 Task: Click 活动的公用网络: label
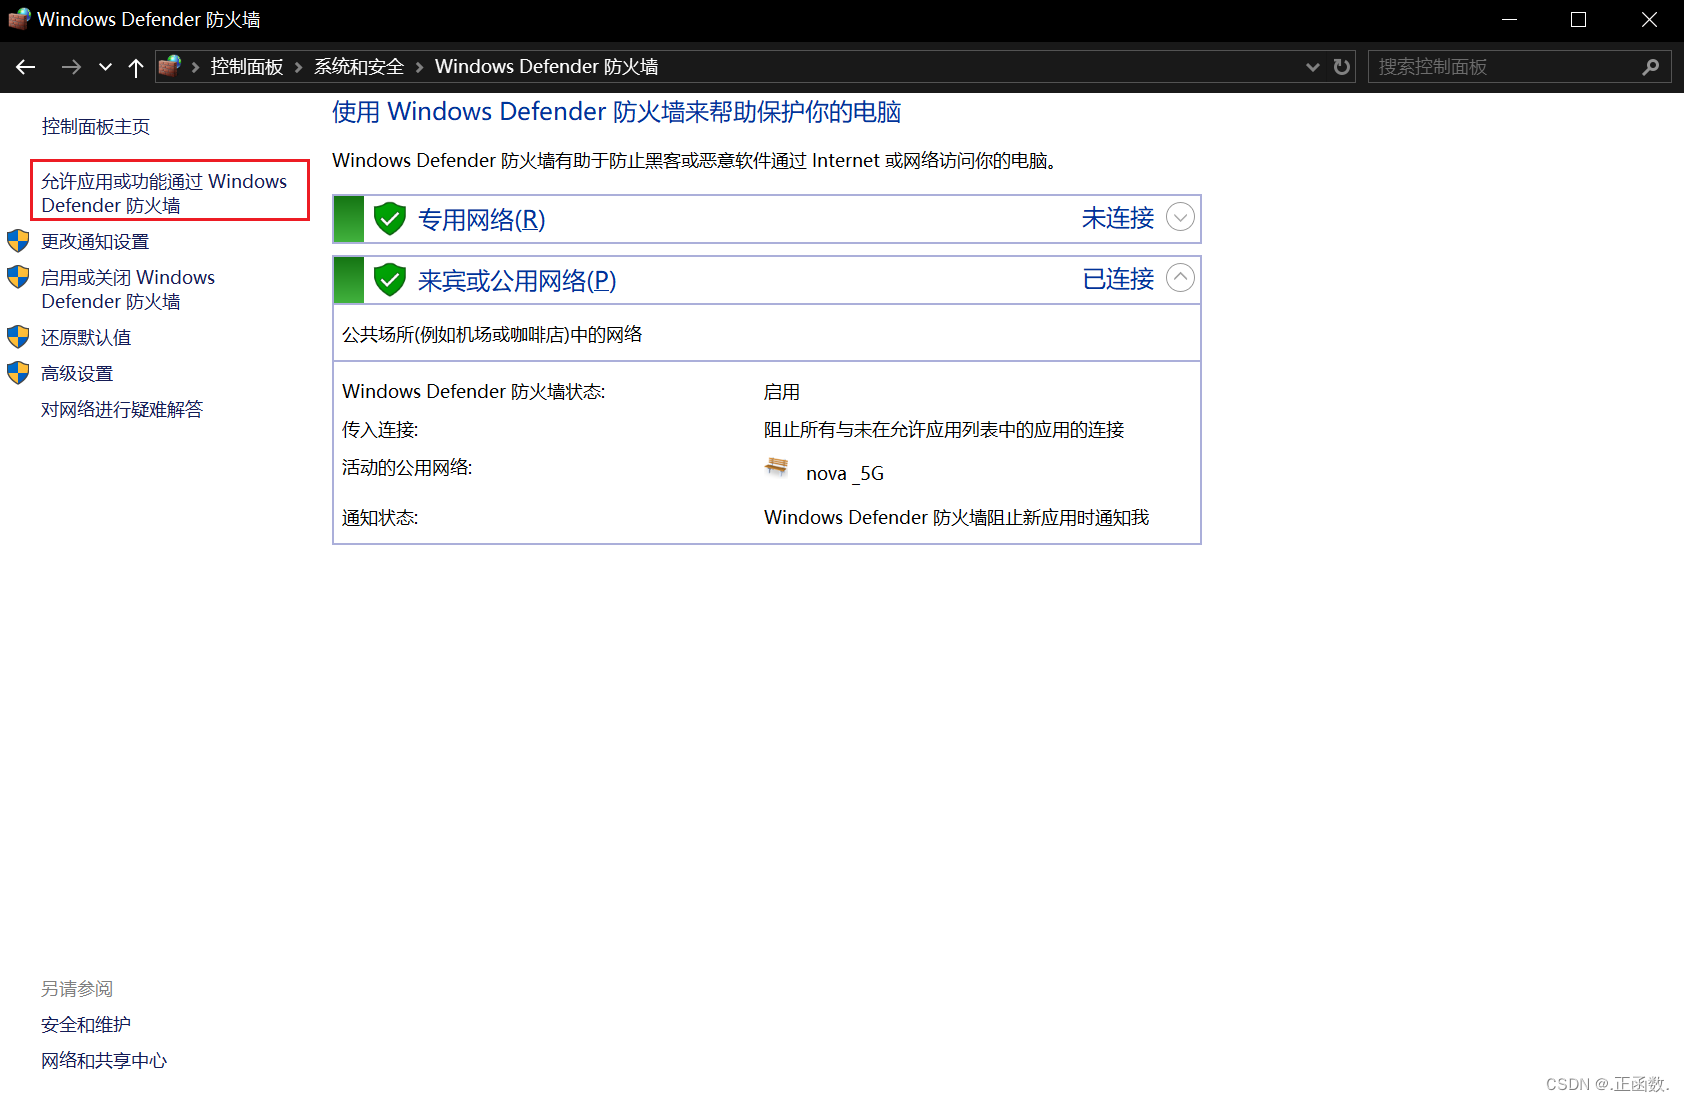407,468
